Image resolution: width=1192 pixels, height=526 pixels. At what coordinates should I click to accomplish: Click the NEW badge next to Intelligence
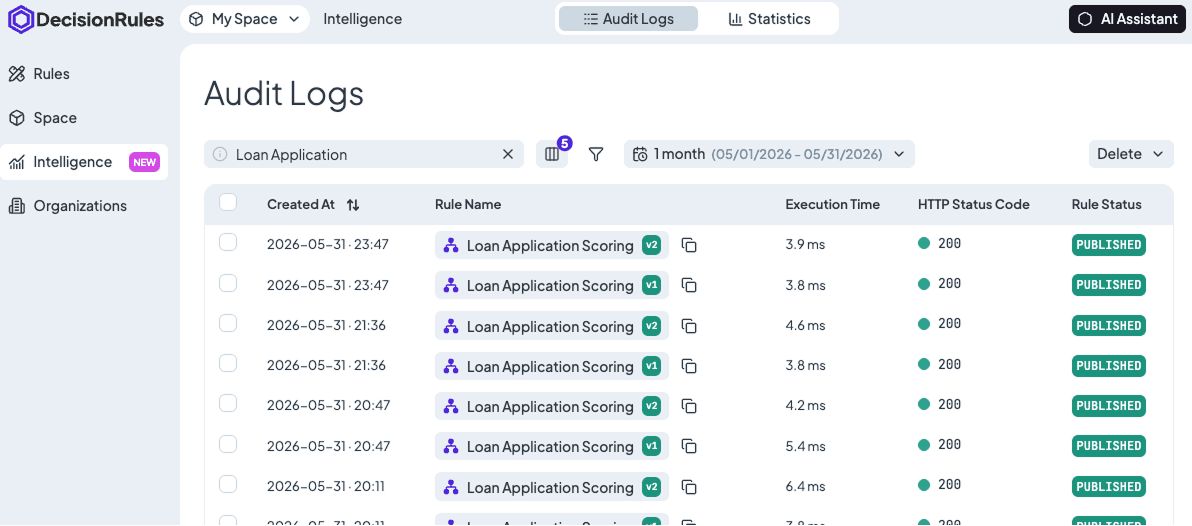tap(144, 162)
